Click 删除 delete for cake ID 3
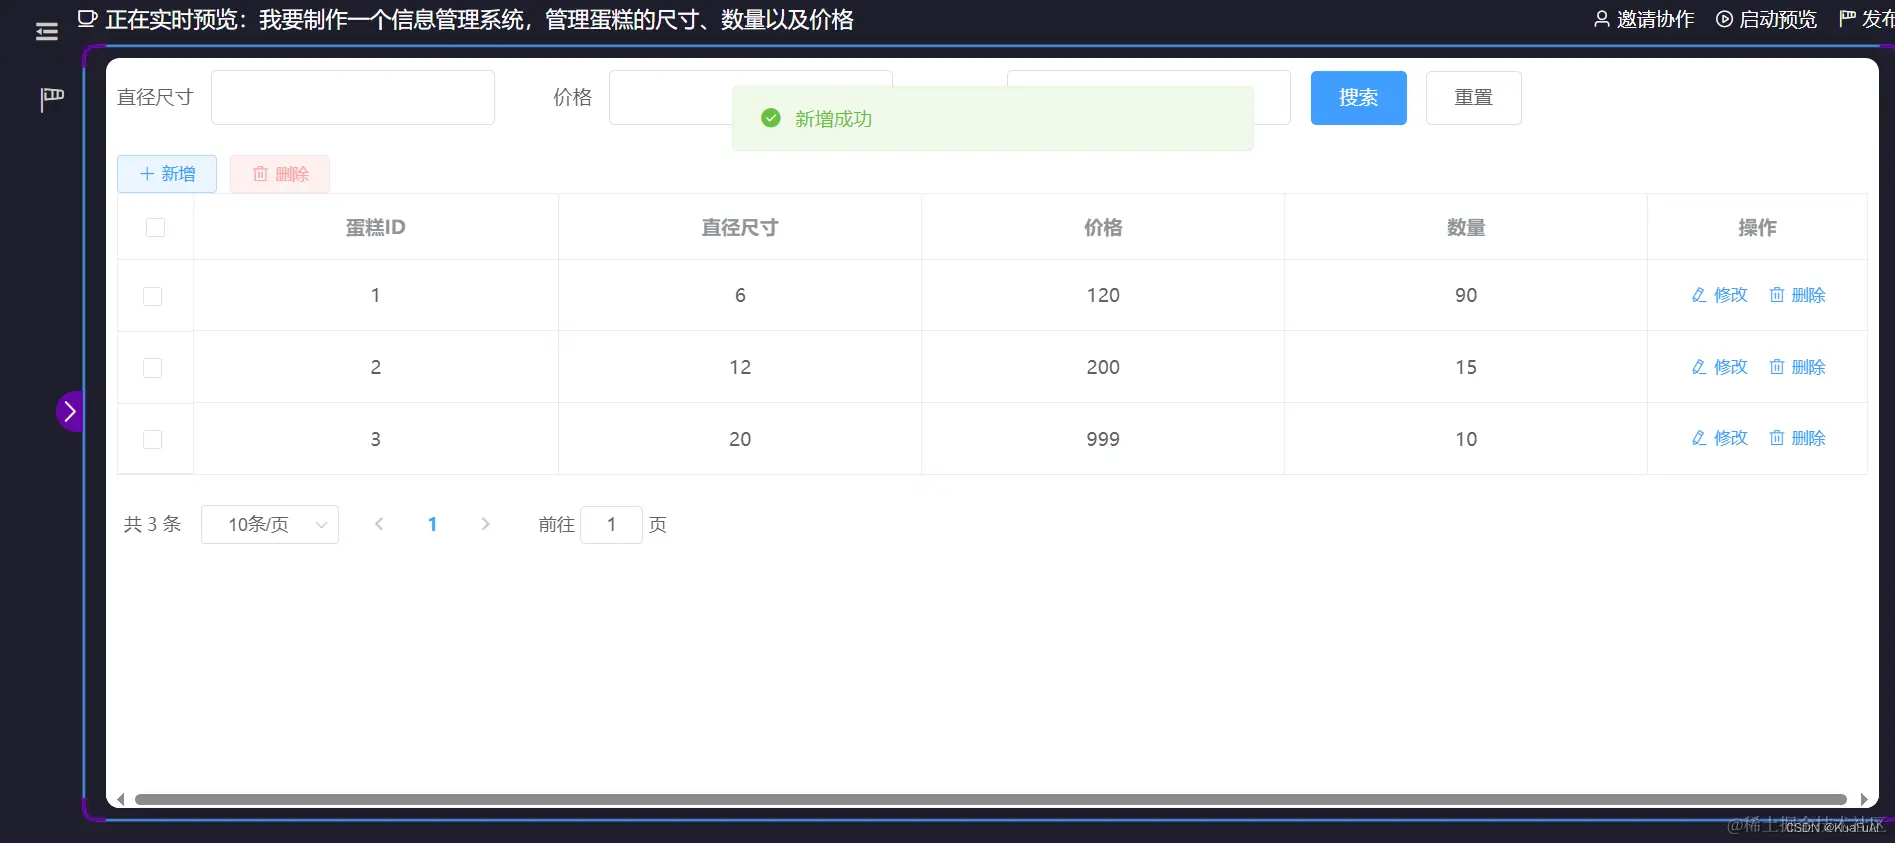 click(1797, 438)
